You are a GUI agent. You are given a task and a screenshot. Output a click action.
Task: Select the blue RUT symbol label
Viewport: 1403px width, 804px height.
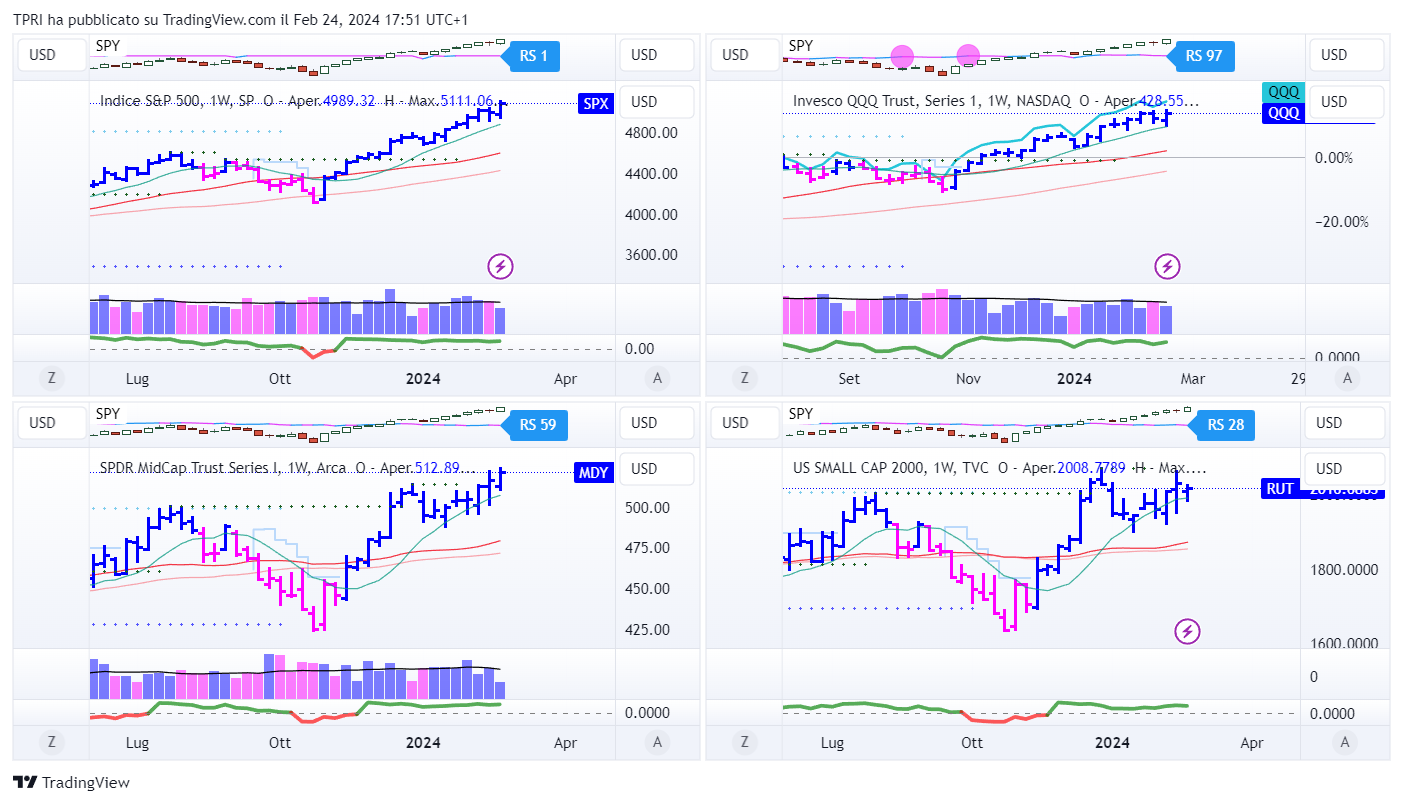coord(1280,488)
